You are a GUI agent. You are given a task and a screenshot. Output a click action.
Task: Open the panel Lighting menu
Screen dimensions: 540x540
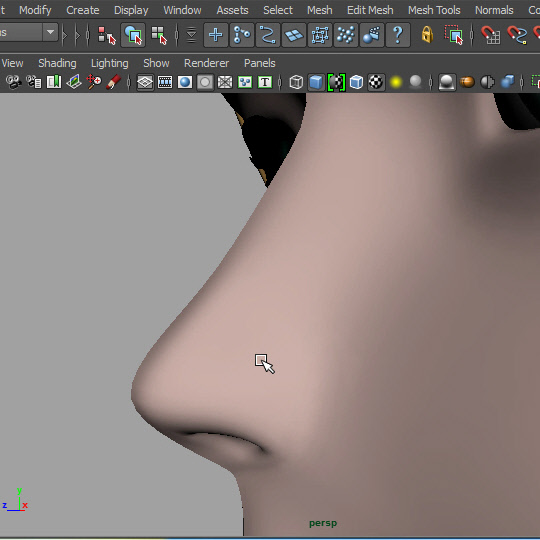[110, 63]
